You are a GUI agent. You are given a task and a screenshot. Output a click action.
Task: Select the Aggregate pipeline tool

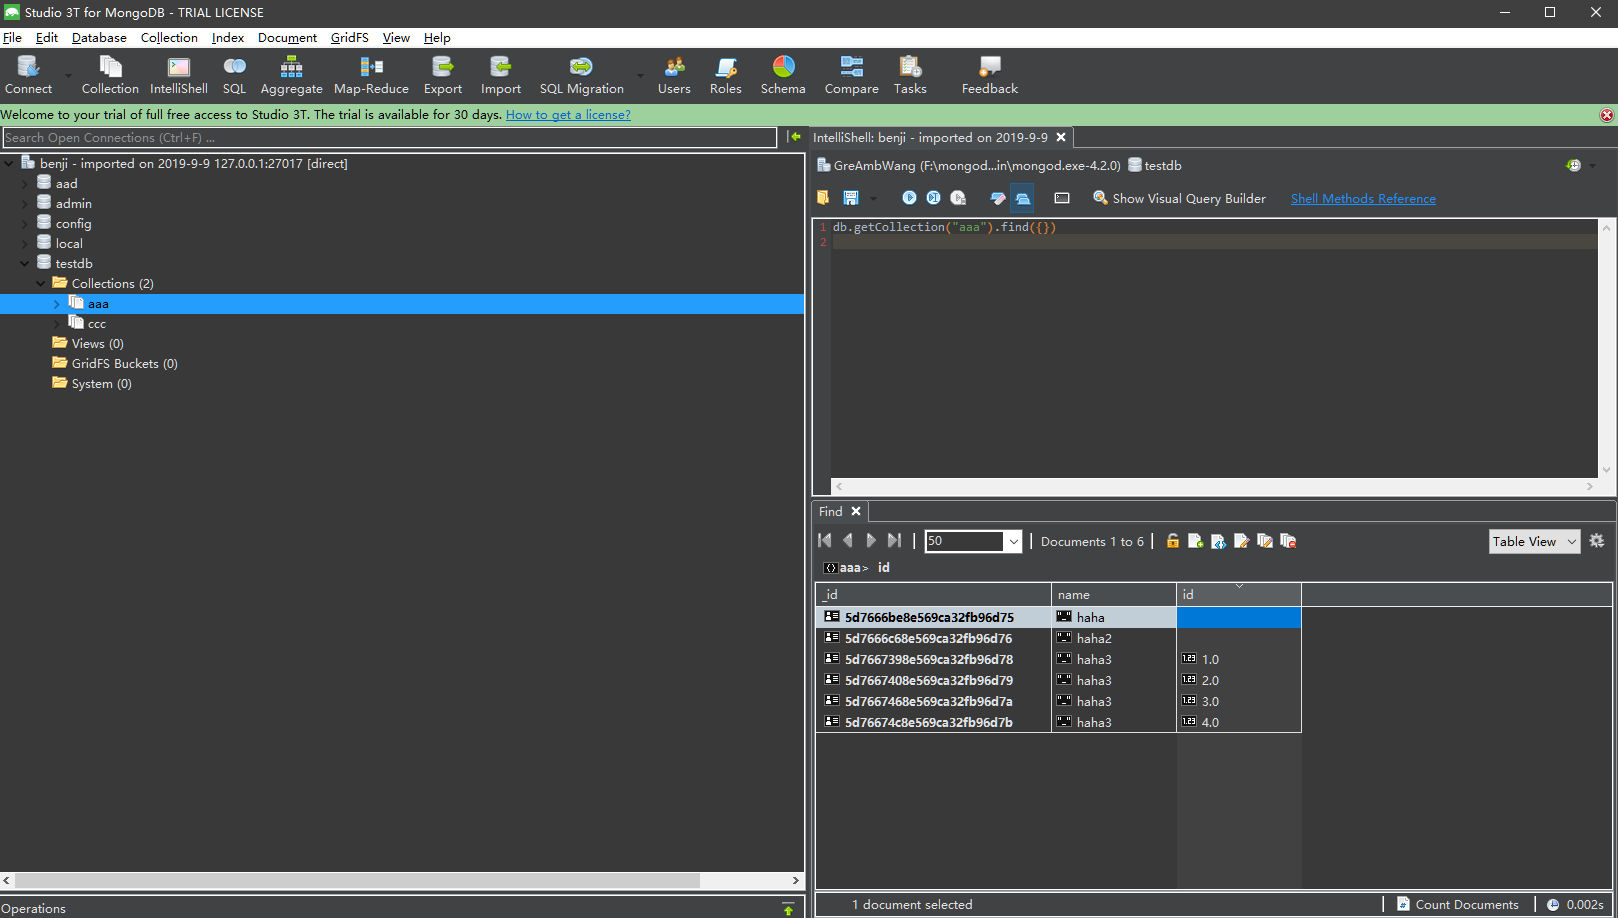(x=291, y=74)
